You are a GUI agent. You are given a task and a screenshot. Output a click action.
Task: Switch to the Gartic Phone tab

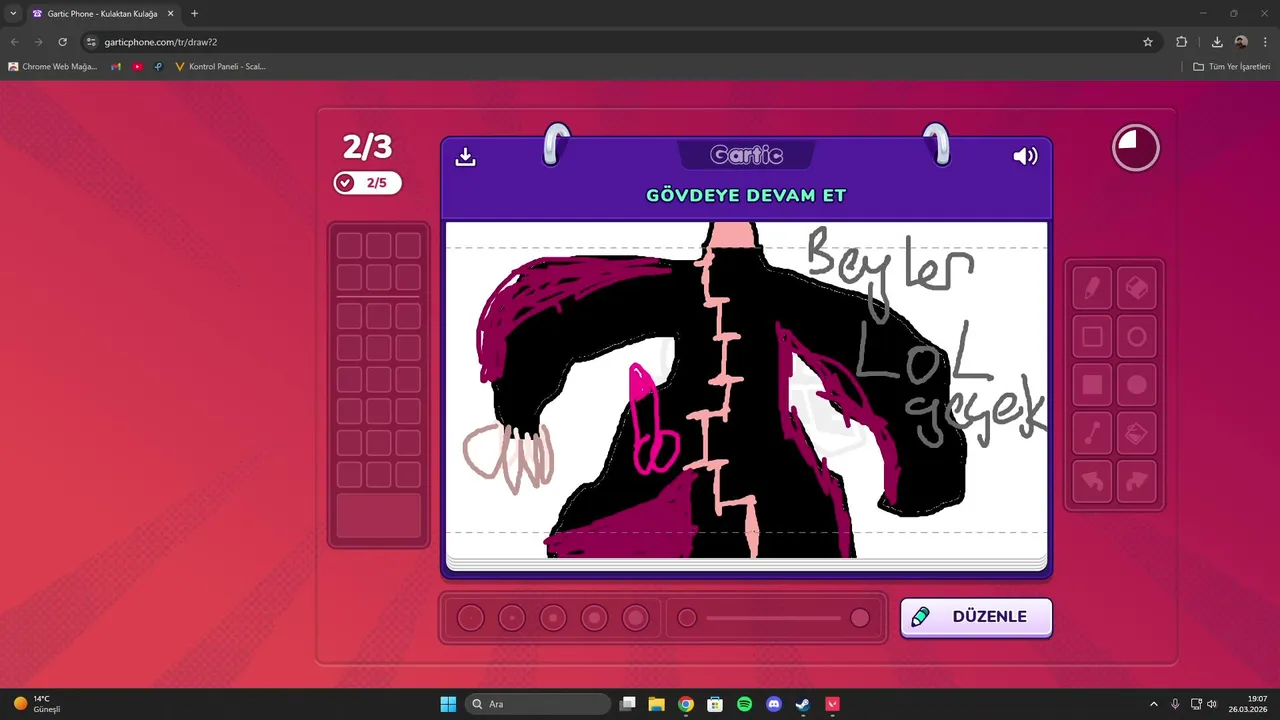pyautogui.click(x=102, y=14)
